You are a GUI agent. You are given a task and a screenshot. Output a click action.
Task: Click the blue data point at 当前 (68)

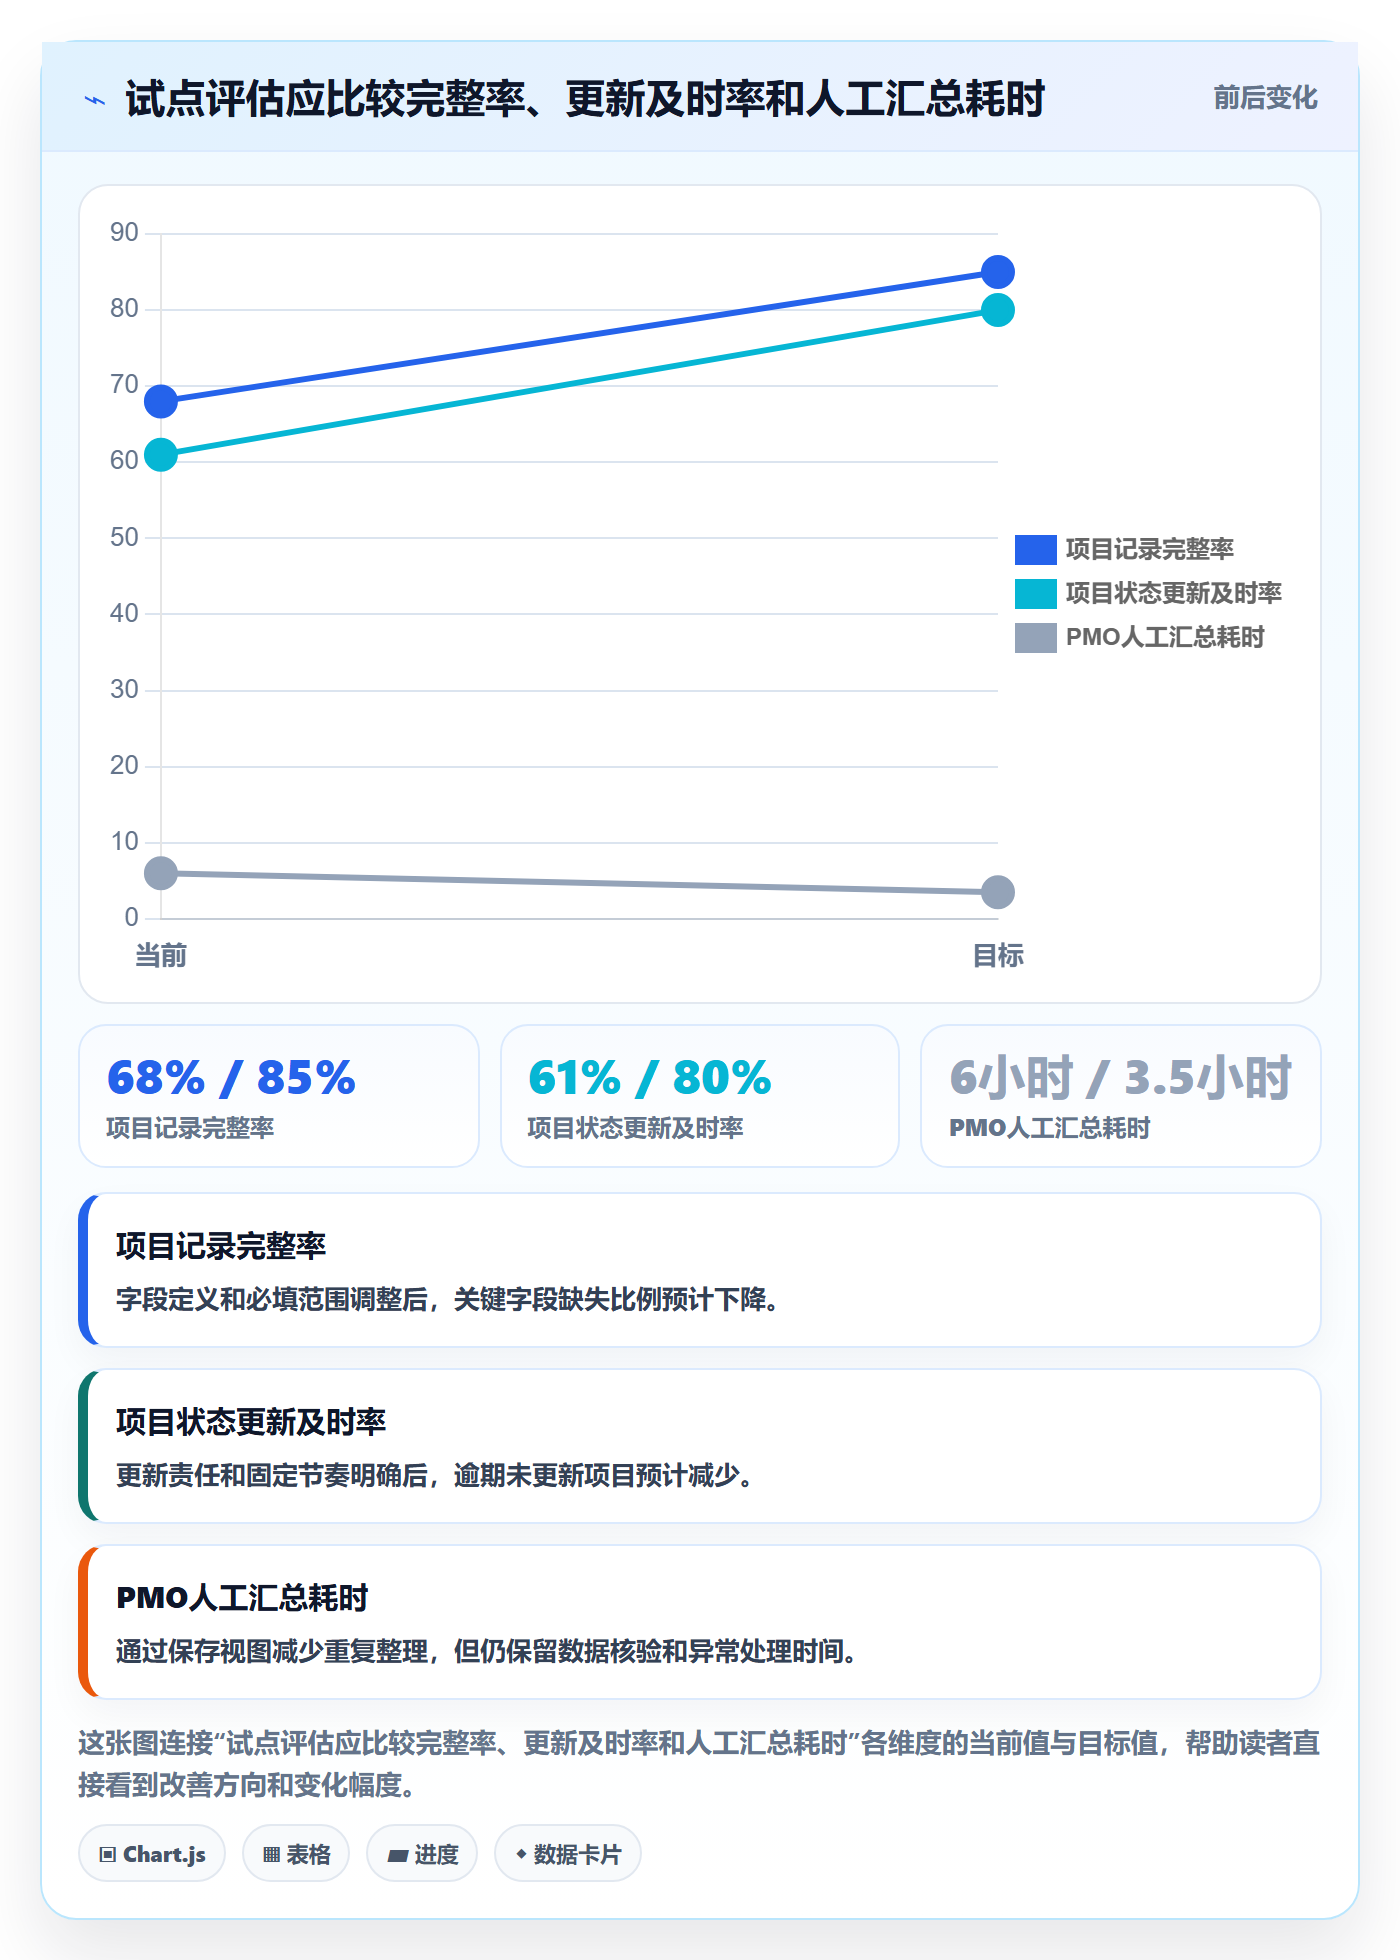pyautogui.click(x=161, y=402)
